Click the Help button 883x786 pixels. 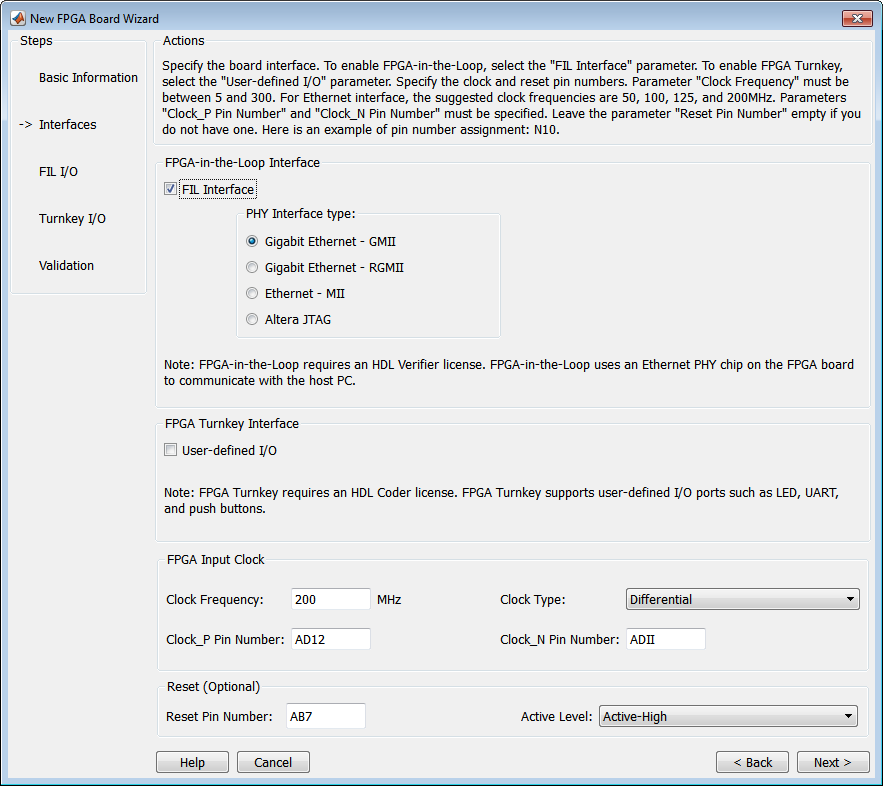[192, 762]
